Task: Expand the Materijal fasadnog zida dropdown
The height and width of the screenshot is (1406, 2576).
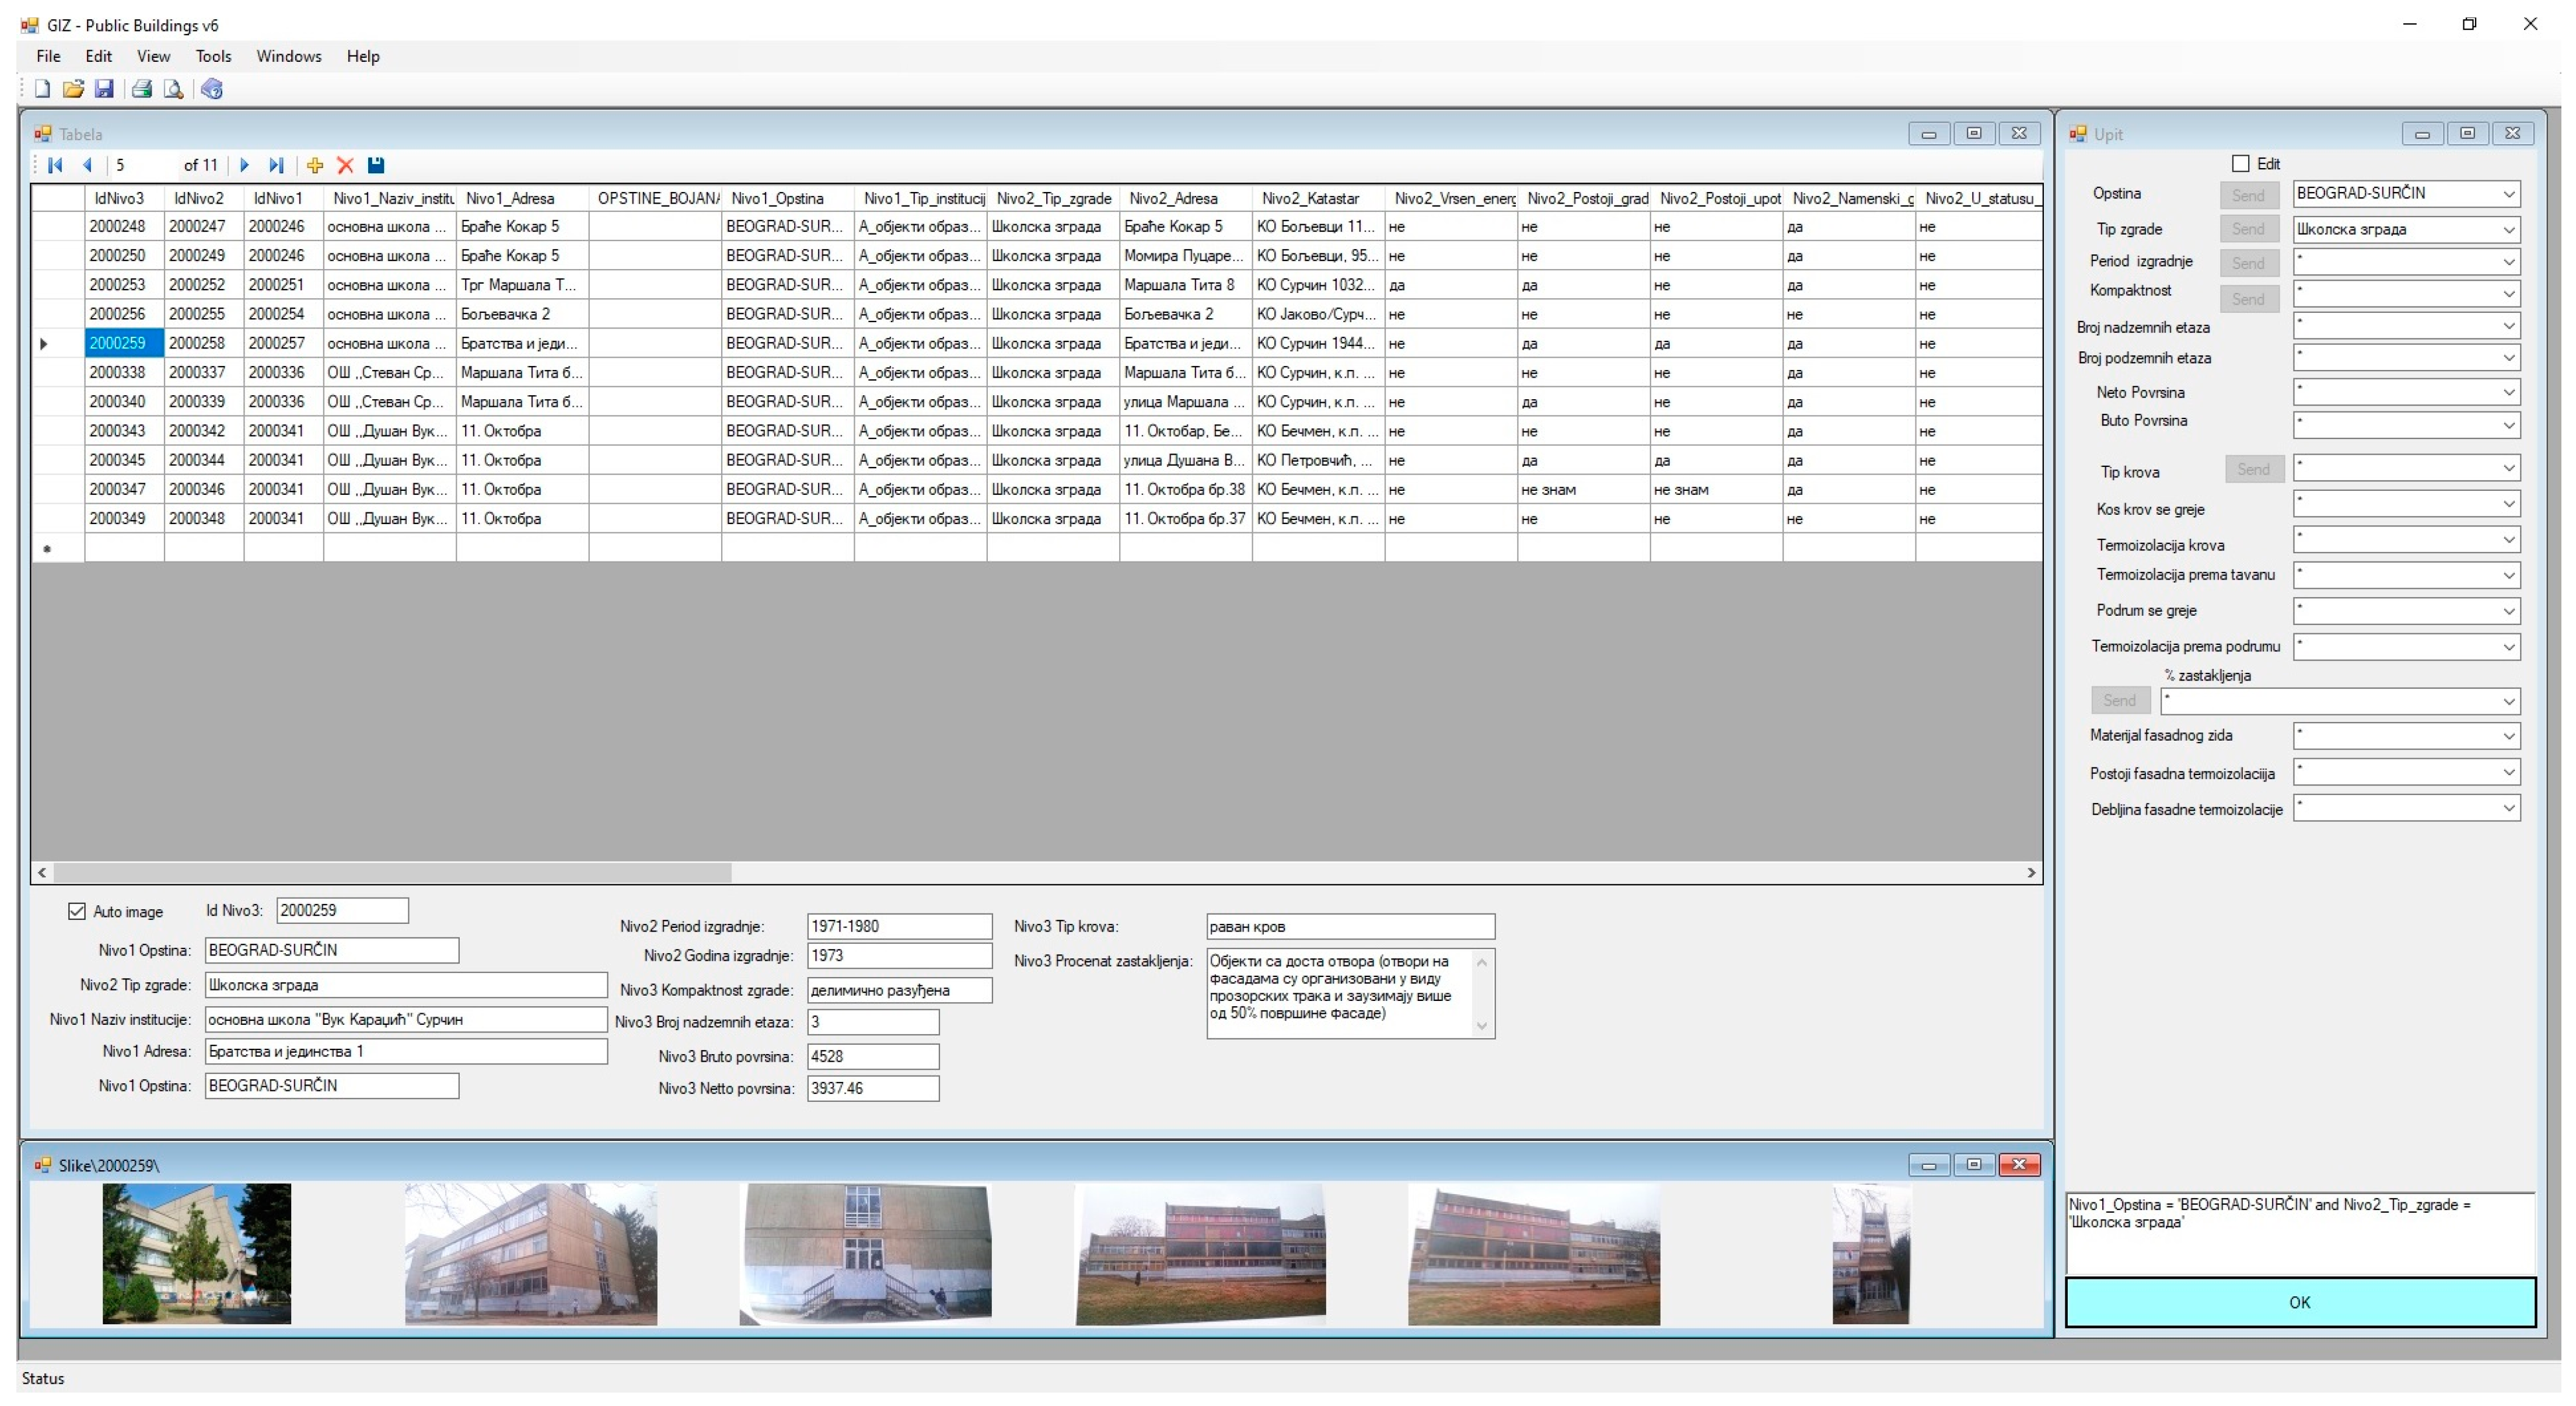Action: [2508, 736]
